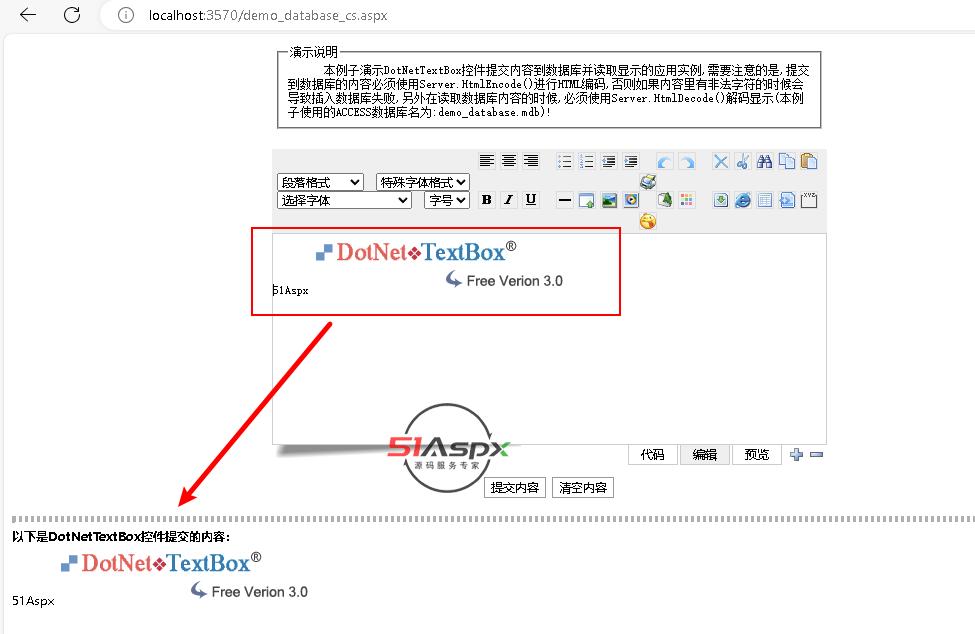975x634 pixels.
Task: Shrink editor with the minus icon
Action: pyautogui.click(x=816, y=454)
